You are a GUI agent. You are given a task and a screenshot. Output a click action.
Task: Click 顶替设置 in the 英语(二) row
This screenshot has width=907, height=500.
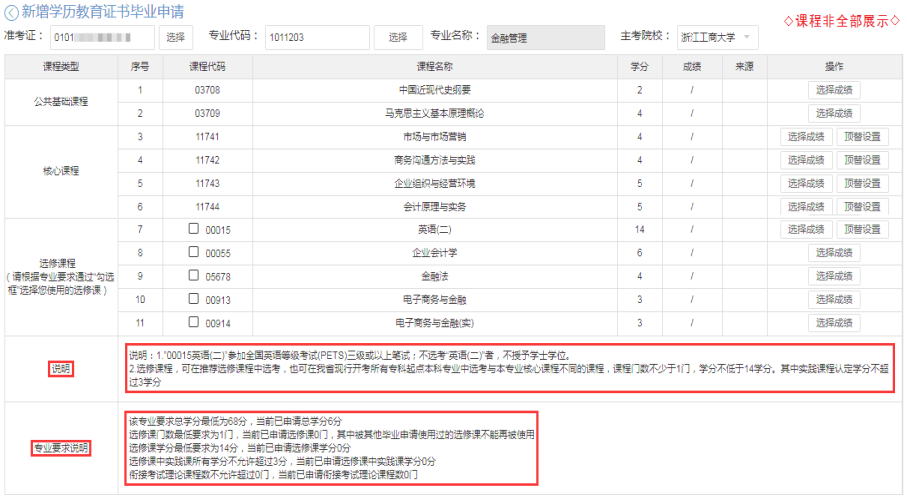(862, 229)
